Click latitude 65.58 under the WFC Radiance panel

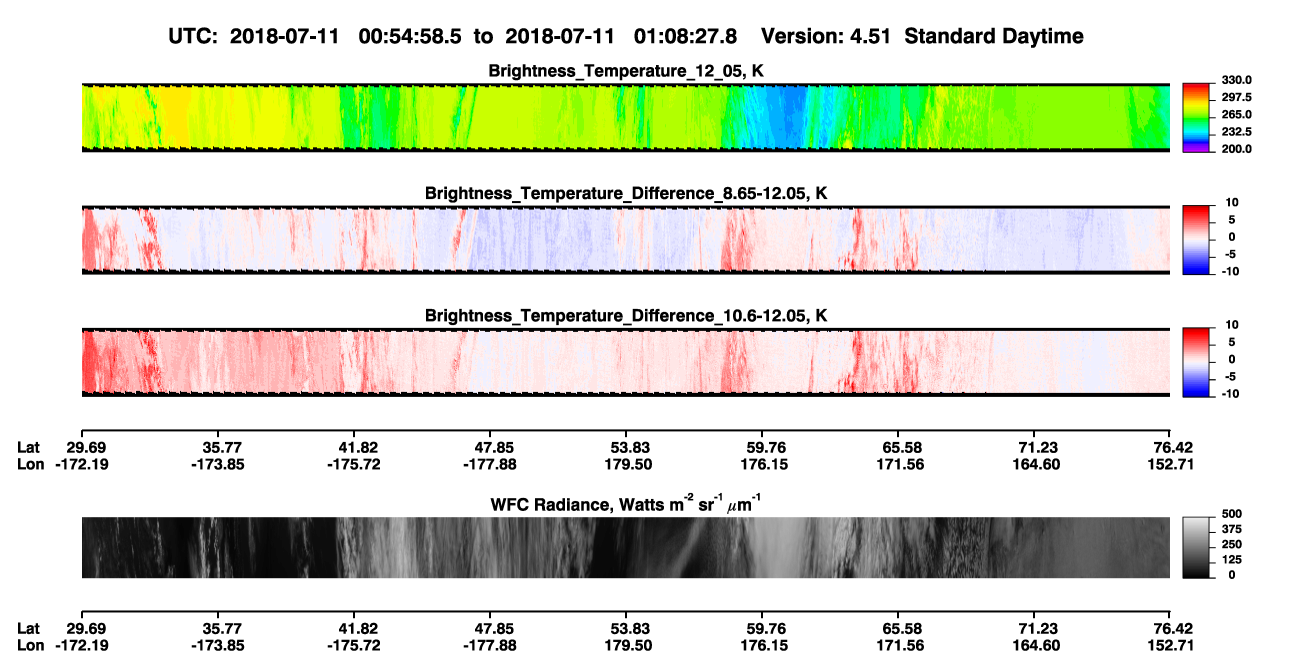[902, 629]
